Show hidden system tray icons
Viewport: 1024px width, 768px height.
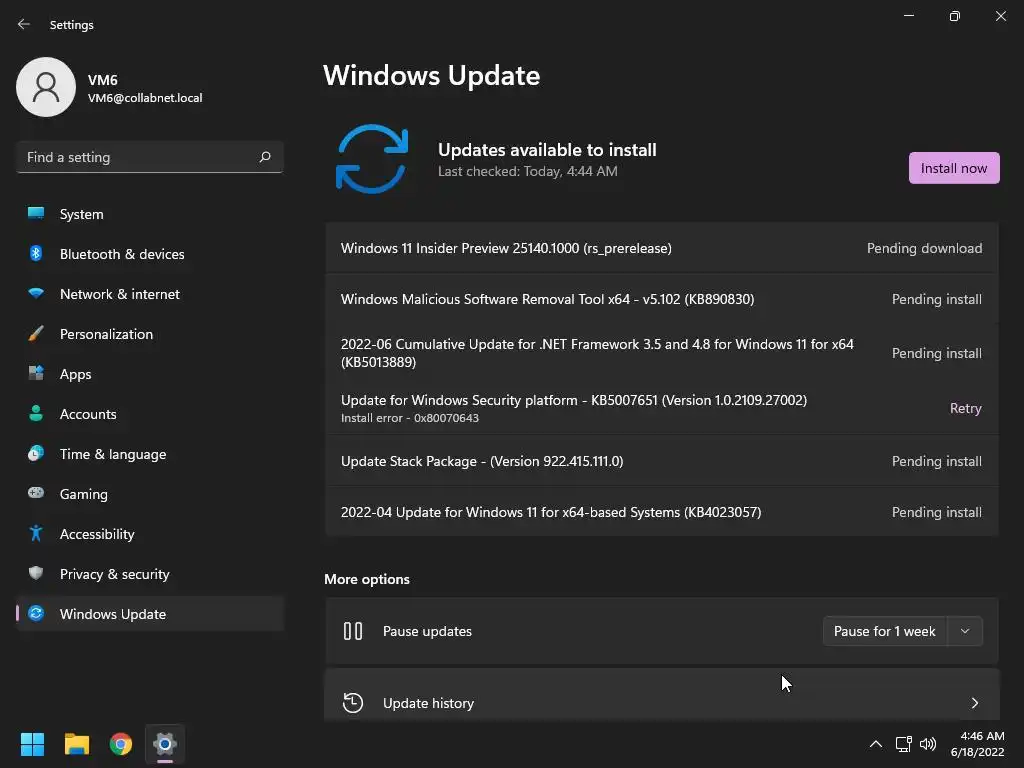pyautogui.click(x=876, y=744)
